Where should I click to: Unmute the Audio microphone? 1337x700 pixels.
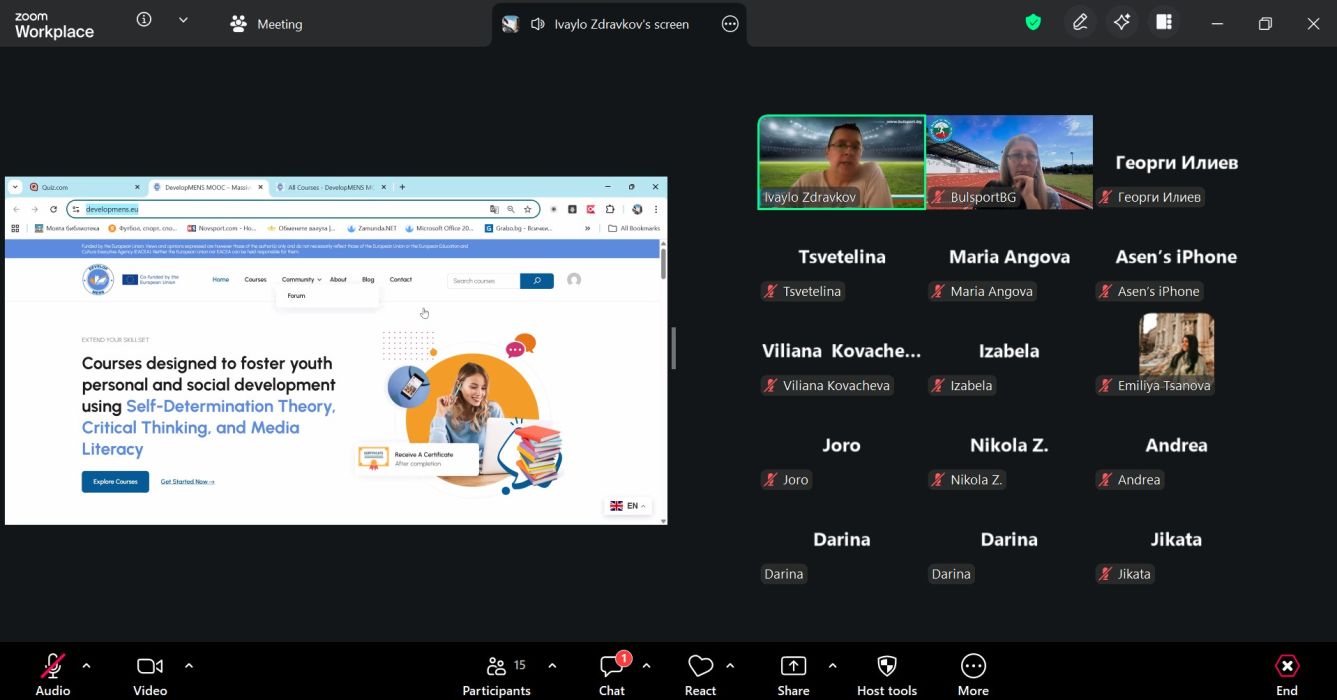pyautogui.click(x=52, y=674)
